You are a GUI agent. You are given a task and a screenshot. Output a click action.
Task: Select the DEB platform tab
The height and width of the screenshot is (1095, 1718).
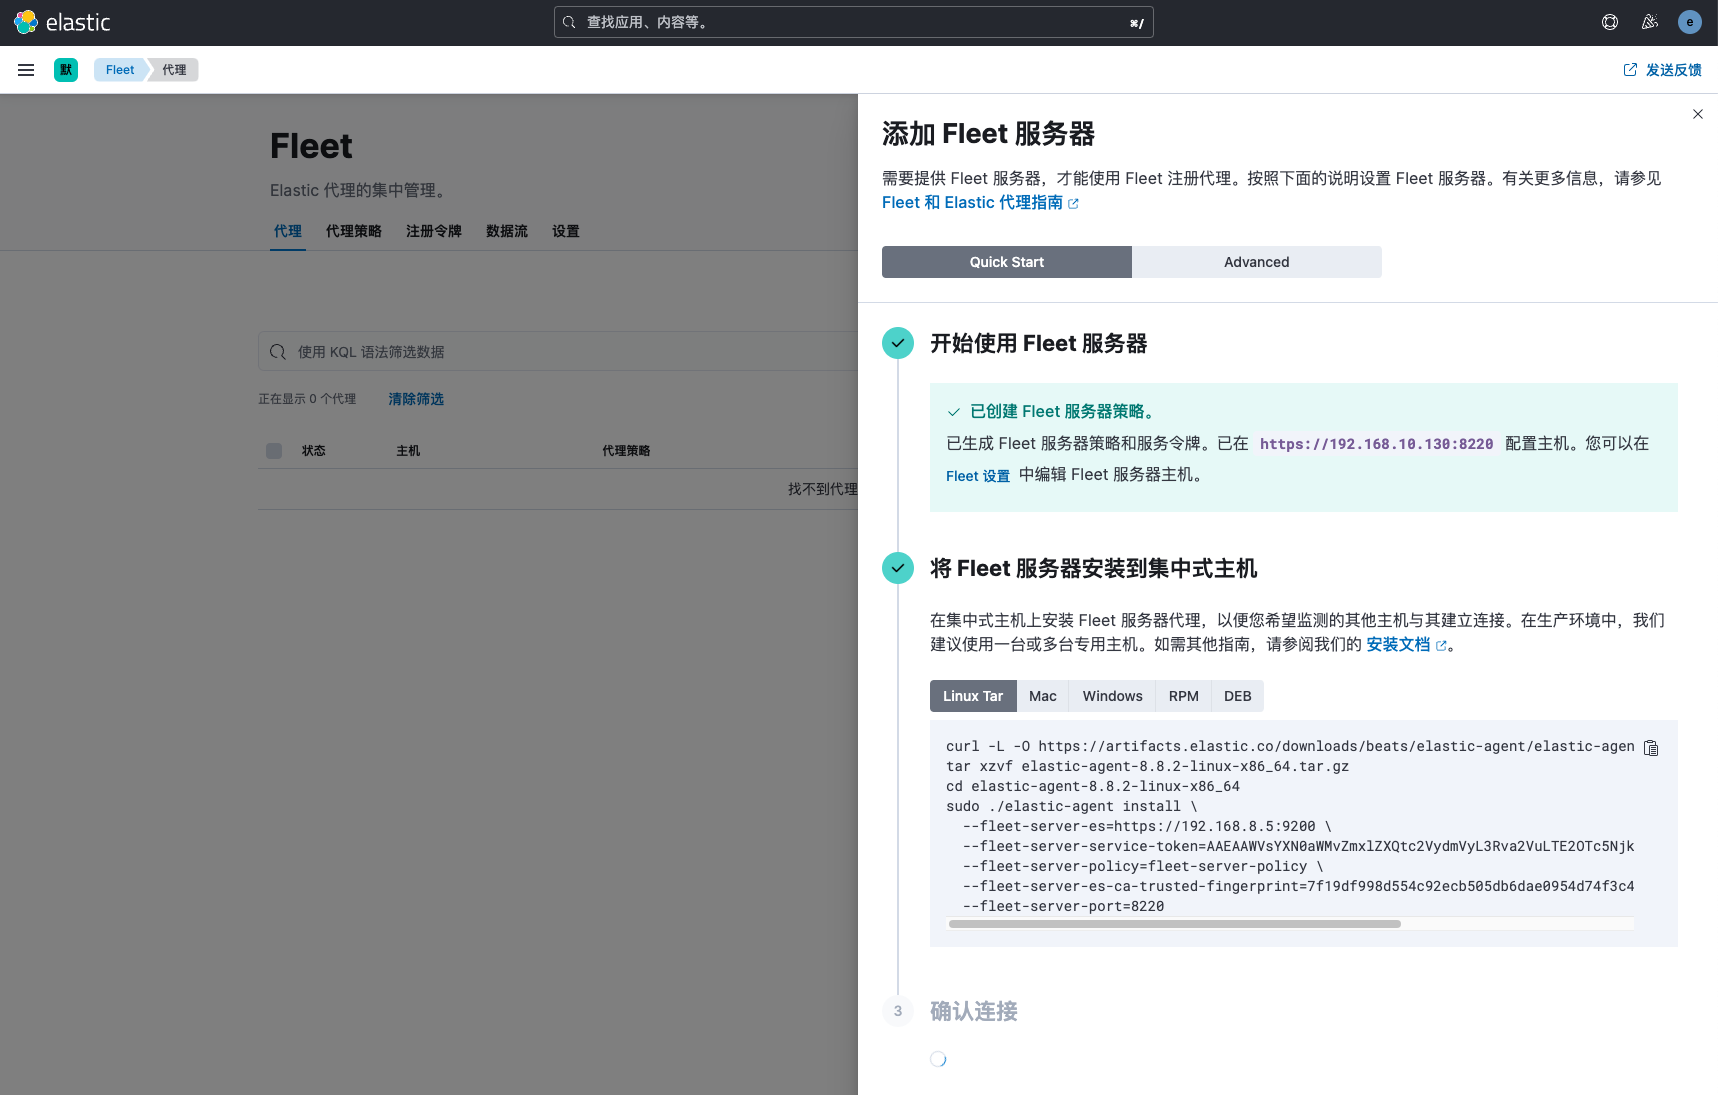(x=1238, y=696)
